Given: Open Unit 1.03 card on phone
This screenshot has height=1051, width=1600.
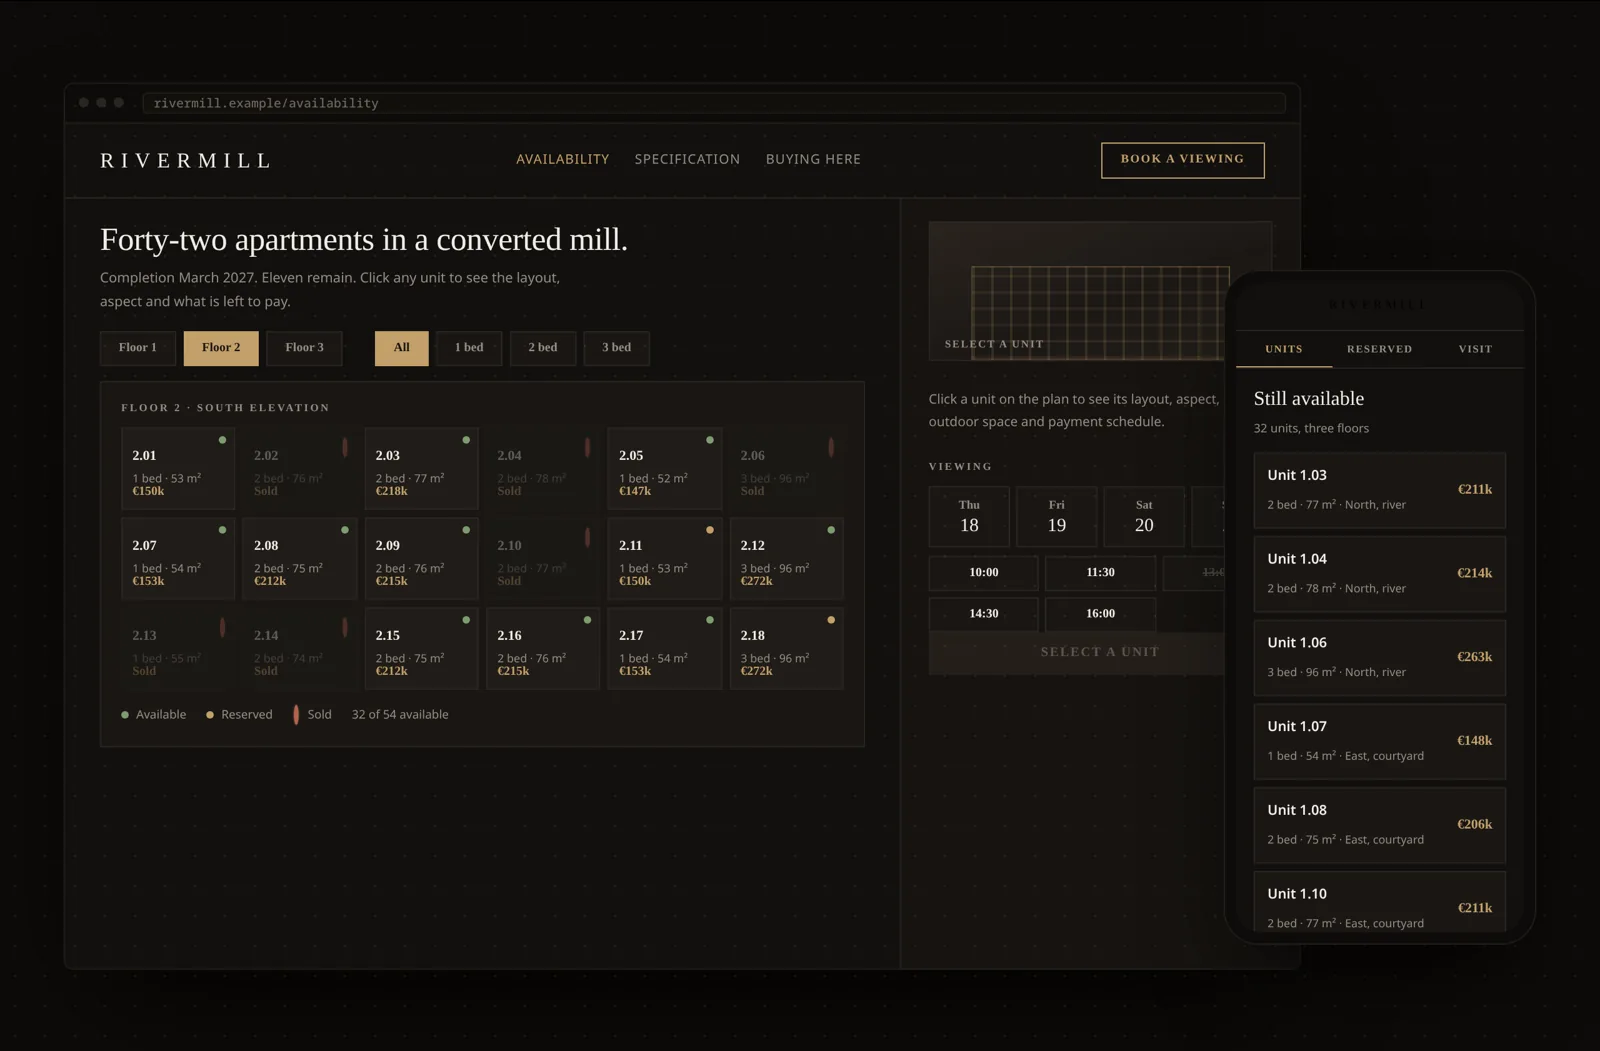Looking at the screenshot, I should pos(1379,490).
